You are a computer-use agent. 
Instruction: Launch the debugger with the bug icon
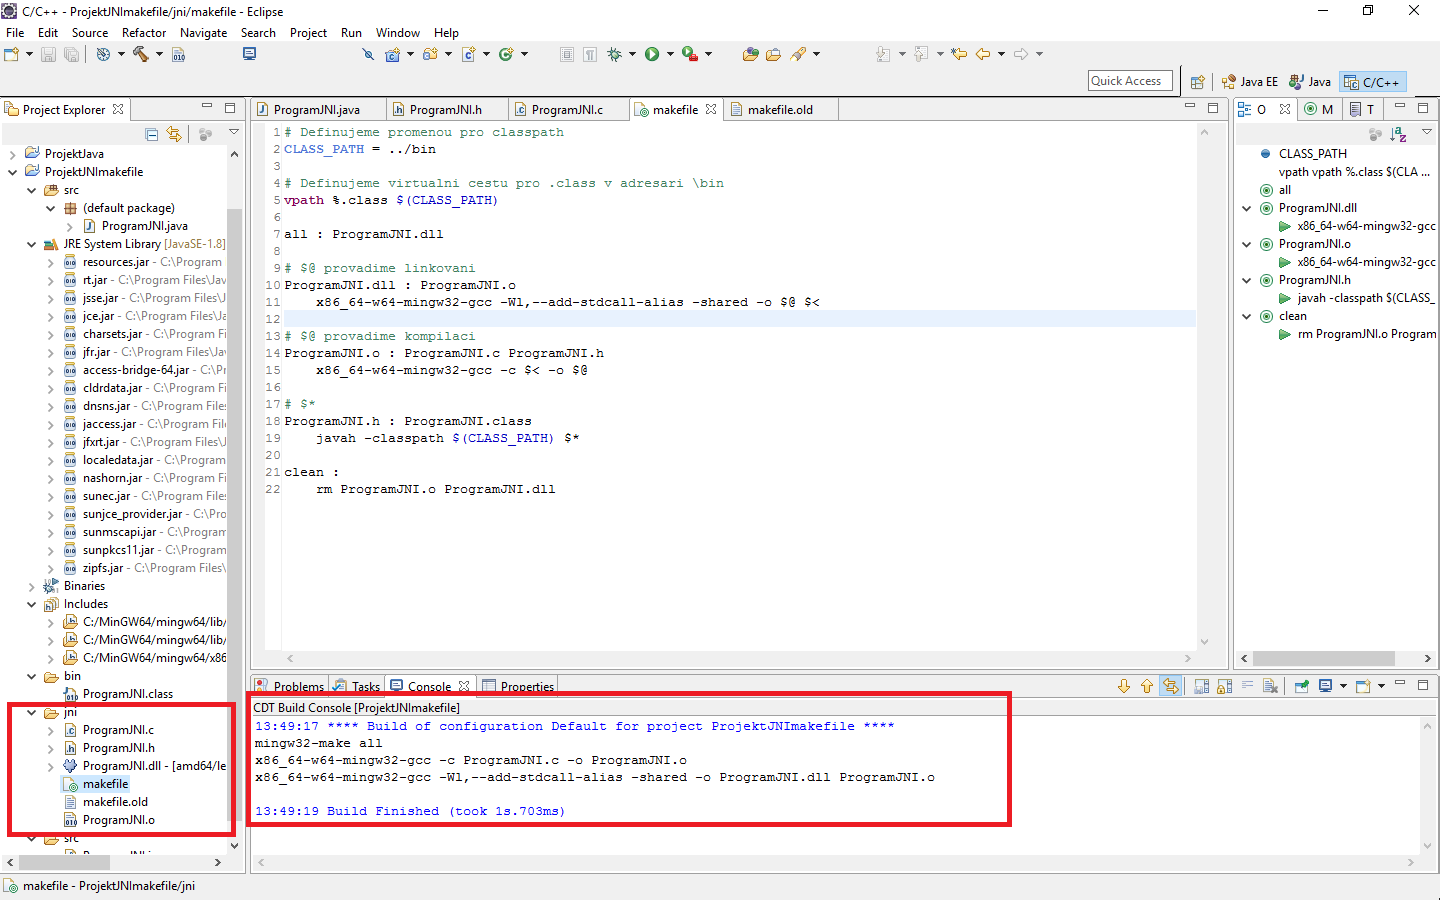(613, 54)
